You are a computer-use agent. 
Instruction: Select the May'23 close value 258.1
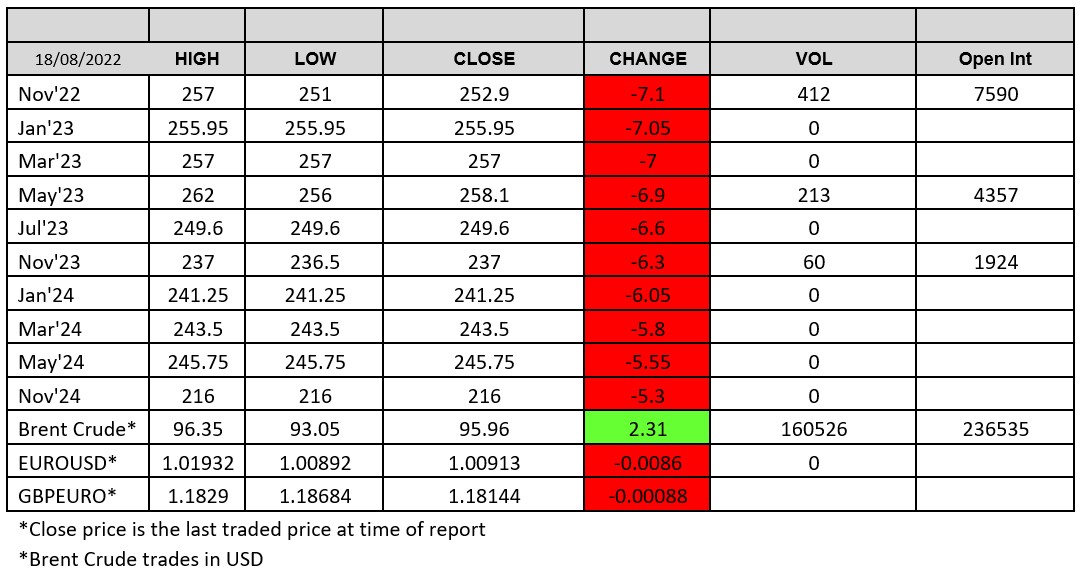tap(483, 195)
